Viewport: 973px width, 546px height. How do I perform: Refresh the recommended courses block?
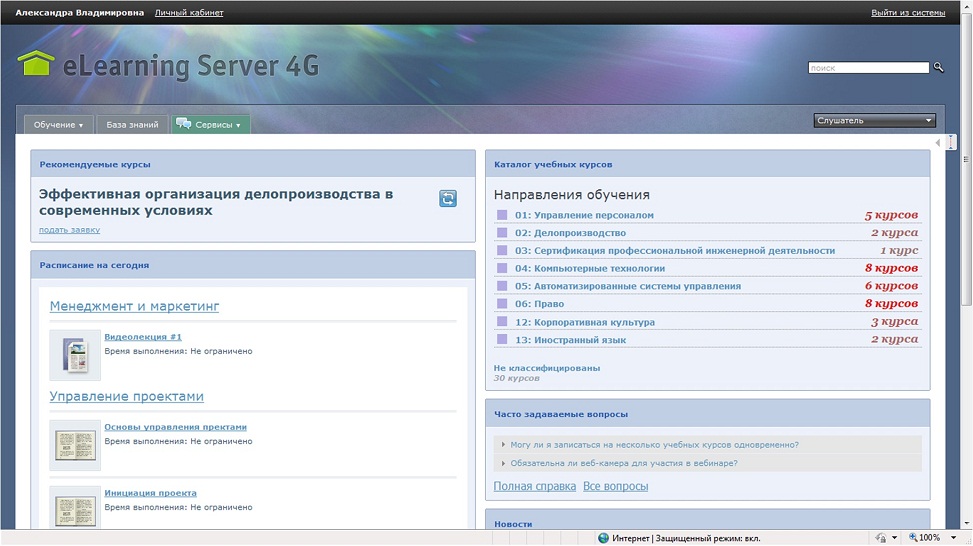[447, 199]
